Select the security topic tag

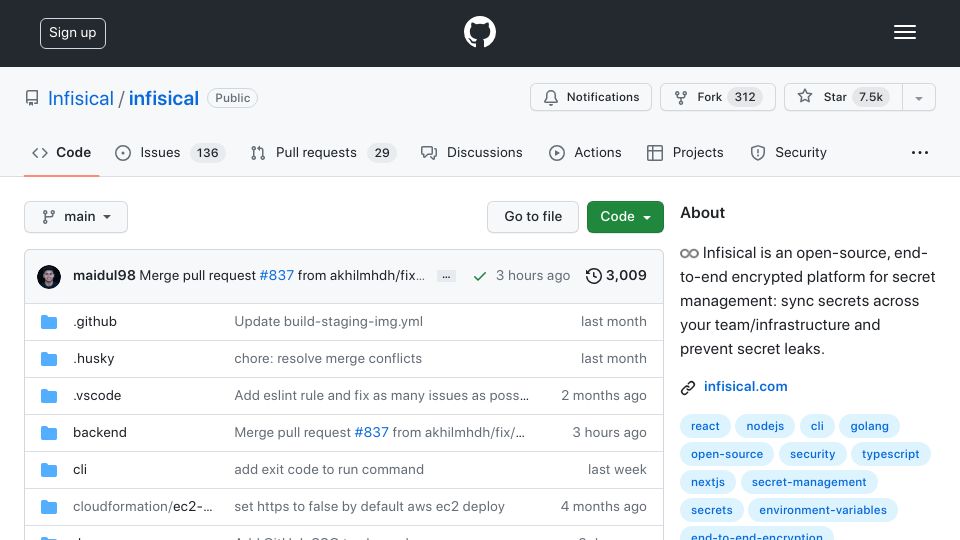[x=812, y=454]
